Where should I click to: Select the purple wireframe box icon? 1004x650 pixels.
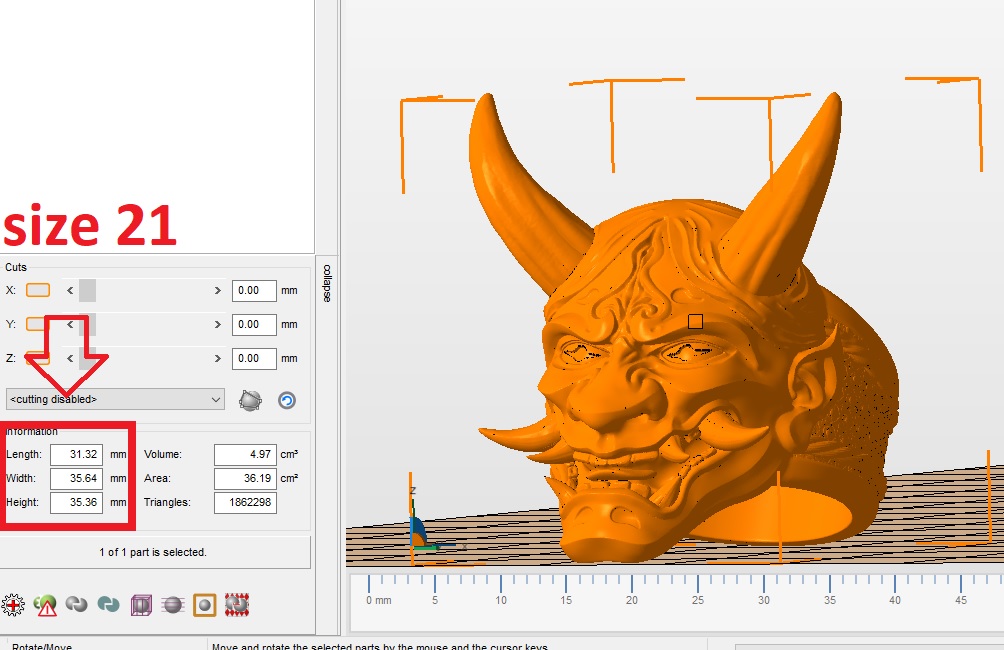(x=141, y=605)
